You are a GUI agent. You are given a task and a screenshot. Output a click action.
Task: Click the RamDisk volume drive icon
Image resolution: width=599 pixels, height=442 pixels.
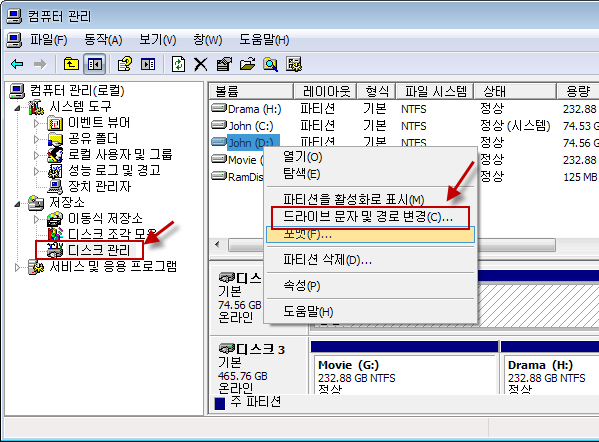[x=219, y=176]
